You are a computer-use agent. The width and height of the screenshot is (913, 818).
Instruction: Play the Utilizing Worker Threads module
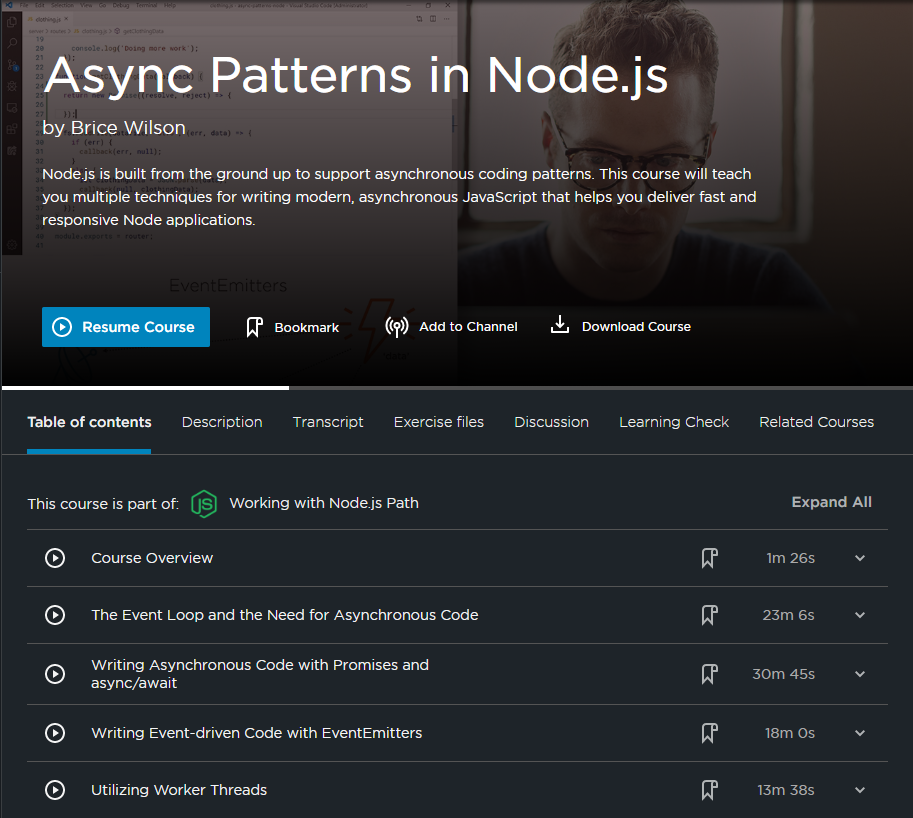tap(55, 790)
